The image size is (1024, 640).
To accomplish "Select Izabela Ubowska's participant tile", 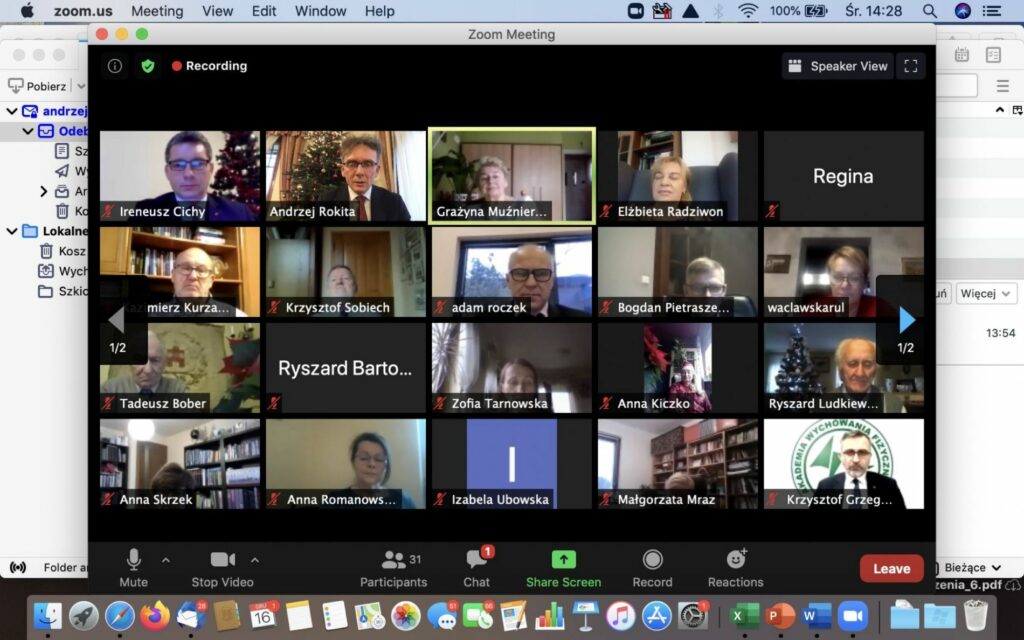I will (512, 464).
